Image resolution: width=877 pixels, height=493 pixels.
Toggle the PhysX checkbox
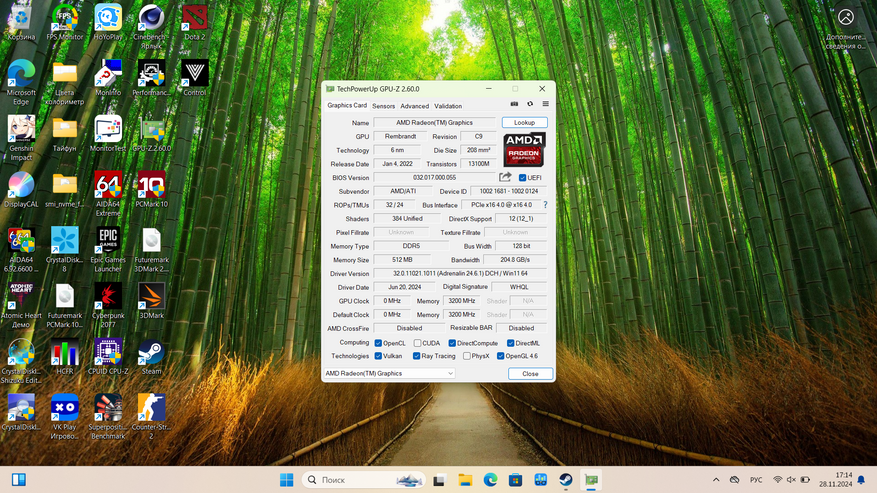pyautogui.click(x=466, y=356)
